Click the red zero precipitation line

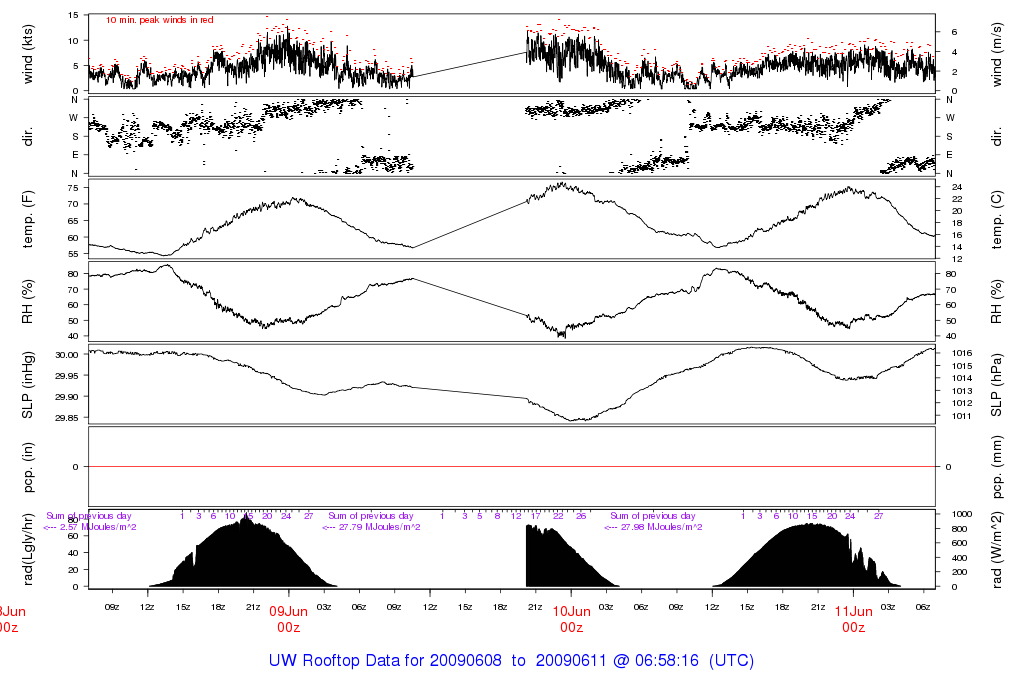[x=511, y=467]
